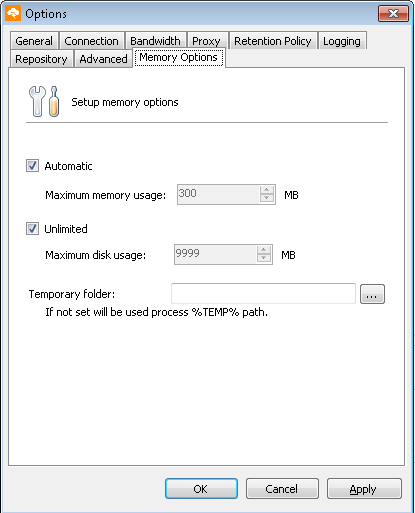
Task: Click the Temporary folder text field
Action: [263, 294]
